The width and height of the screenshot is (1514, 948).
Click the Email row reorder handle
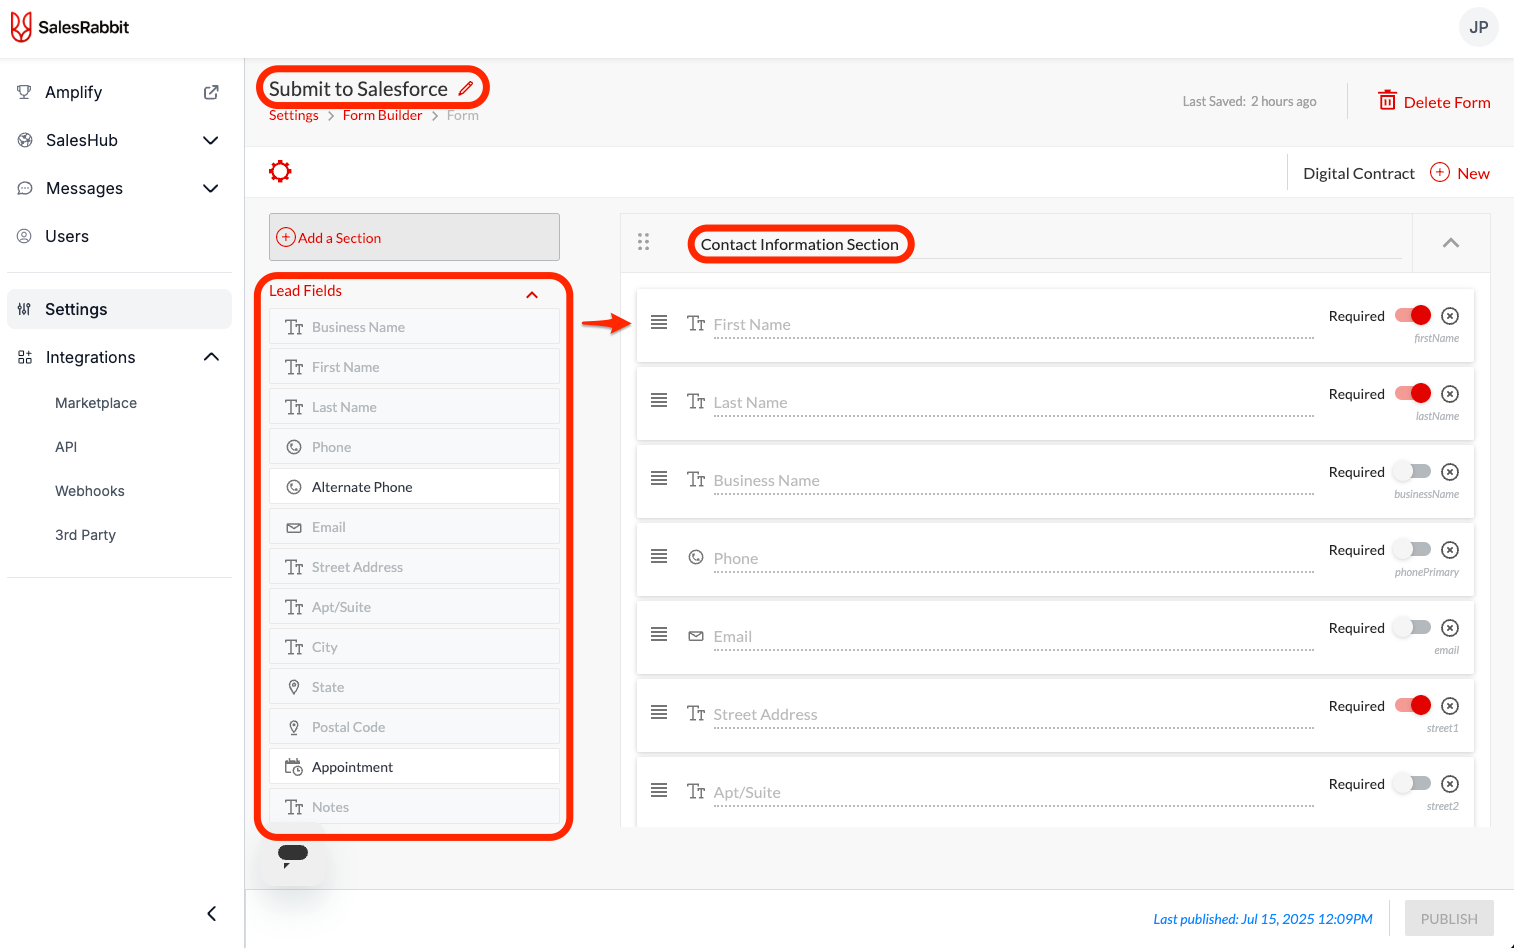(659, 634)
